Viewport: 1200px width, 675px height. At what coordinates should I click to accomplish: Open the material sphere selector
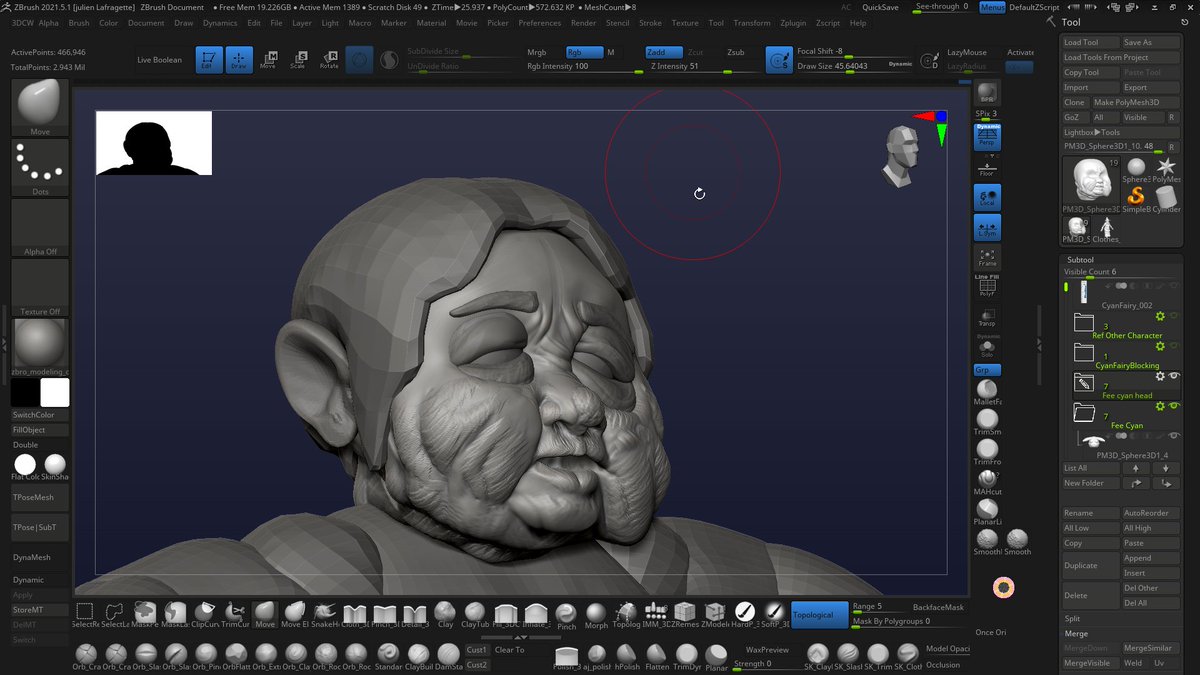40,348
